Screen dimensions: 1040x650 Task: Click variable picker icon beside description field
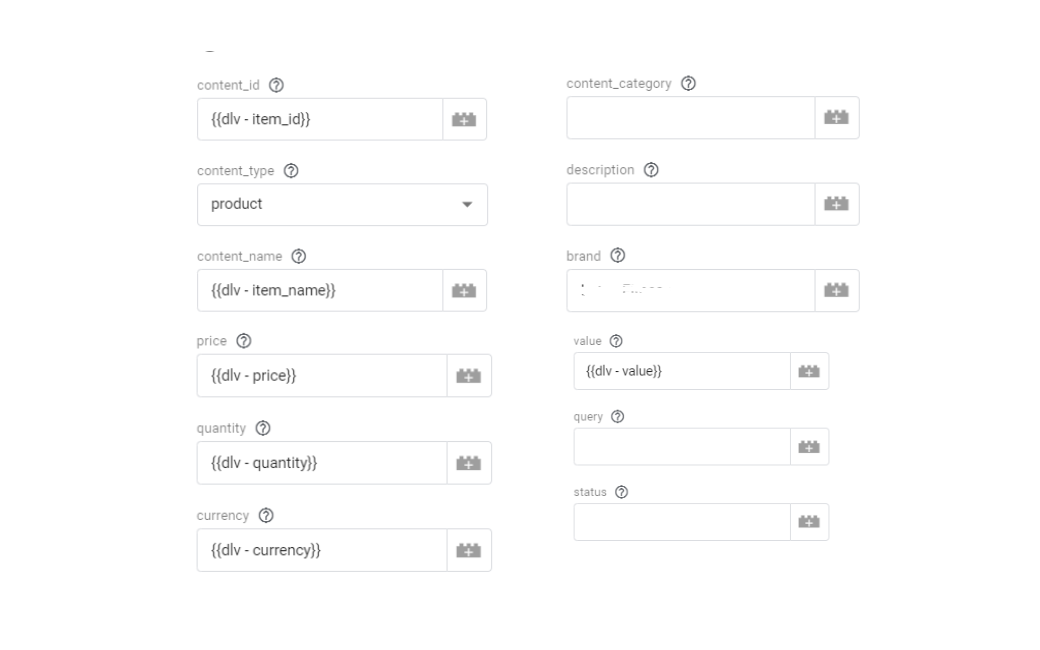(x=836, y=204)
